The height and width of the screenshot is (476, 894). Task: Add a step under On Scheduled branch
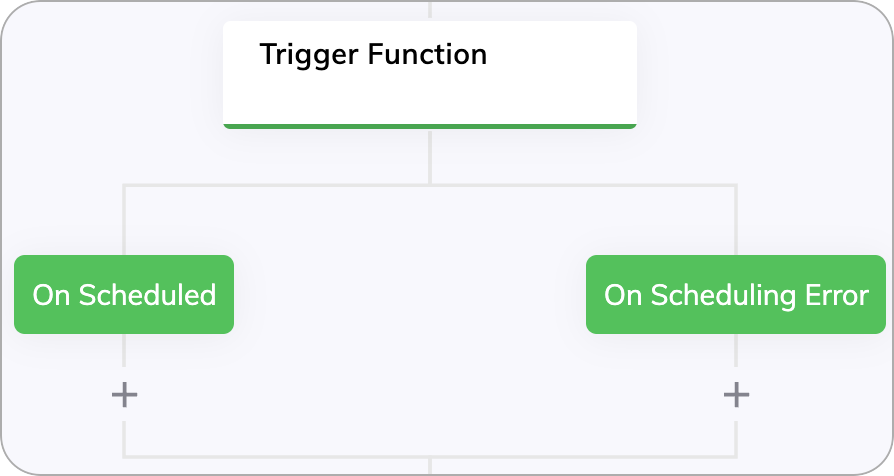tap(124, 395)
